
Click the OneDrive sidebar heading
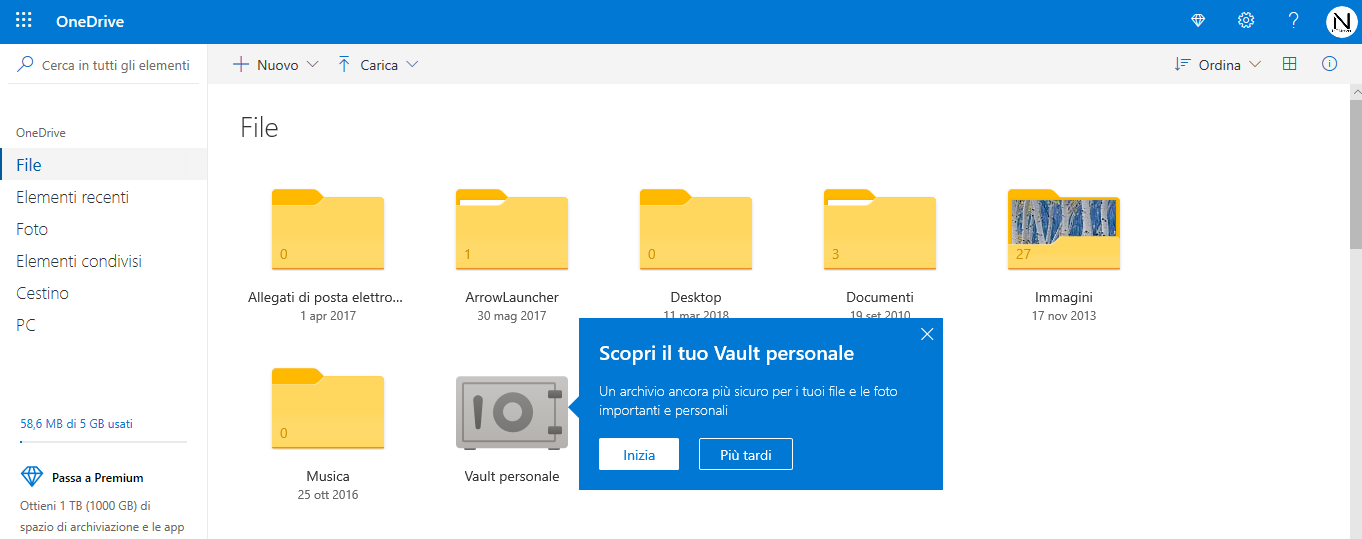41,133
